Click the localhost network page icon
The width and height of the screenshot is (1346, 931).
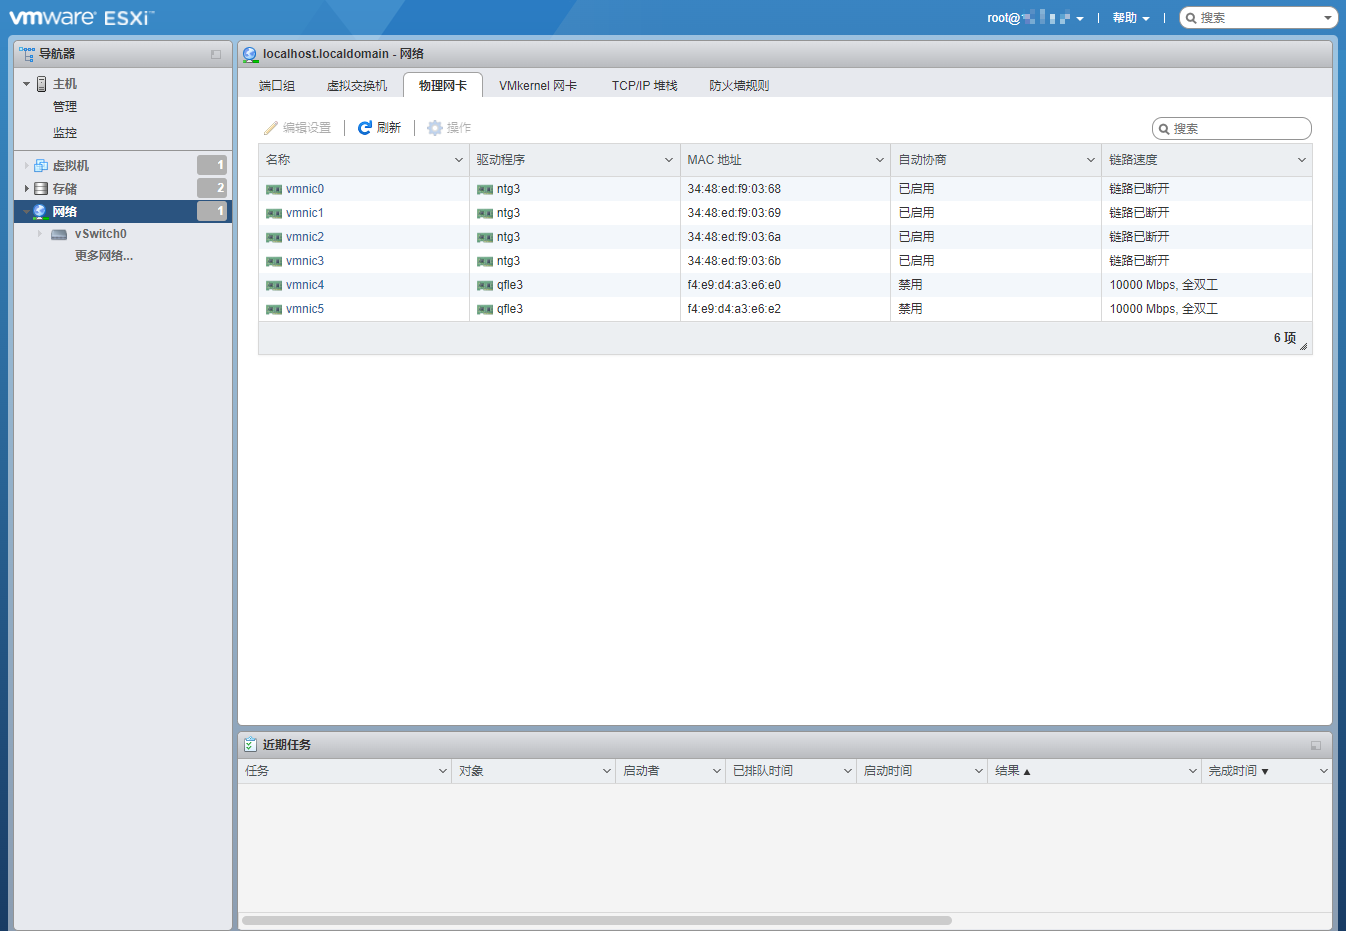pyautogui.click(x=250, y=54)
